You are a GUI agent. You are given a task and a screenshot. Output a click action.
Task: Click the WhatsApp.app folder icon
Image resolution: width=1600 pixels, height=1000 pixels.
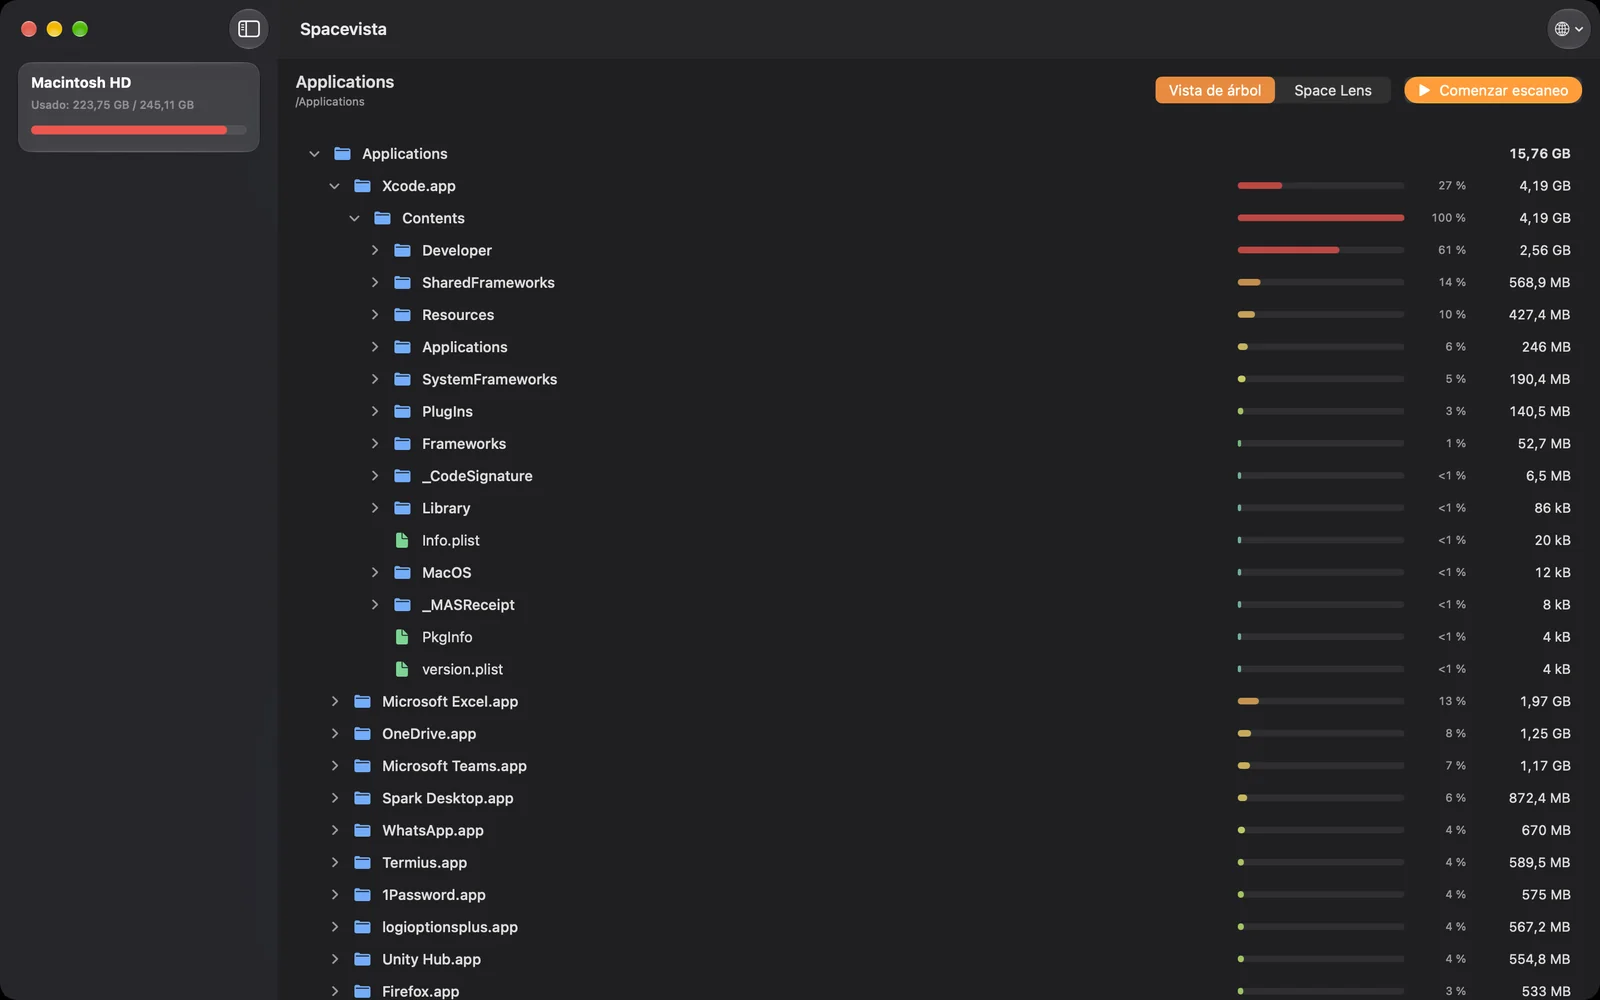click(x=362, y=830)
